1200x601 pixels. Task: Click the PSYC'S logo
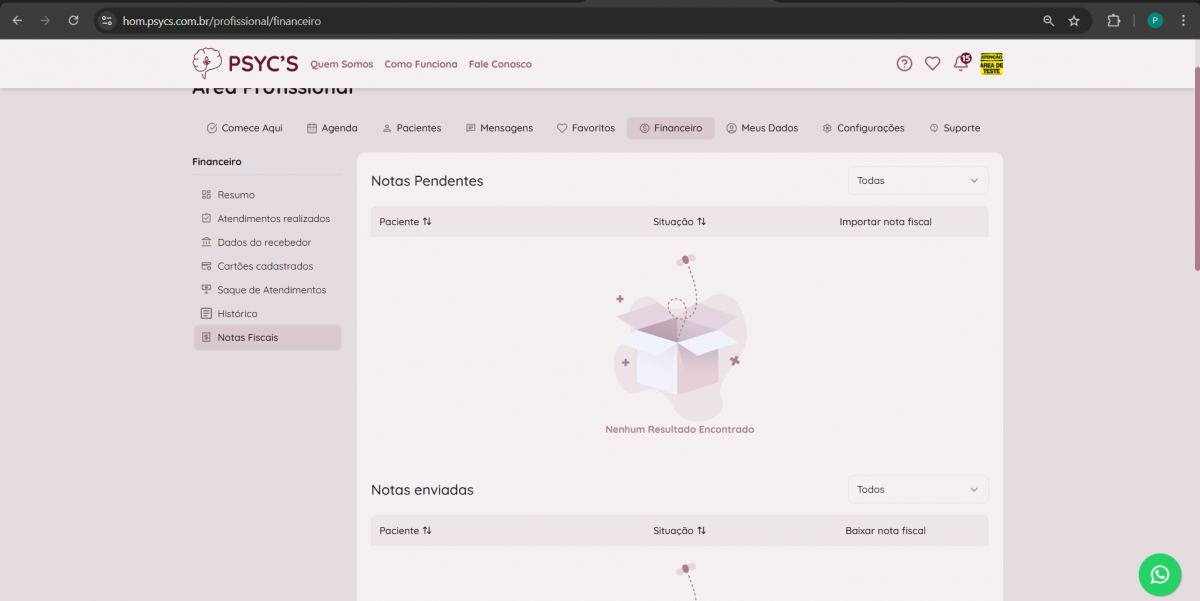pyautogui.click(x=245, y=64)
